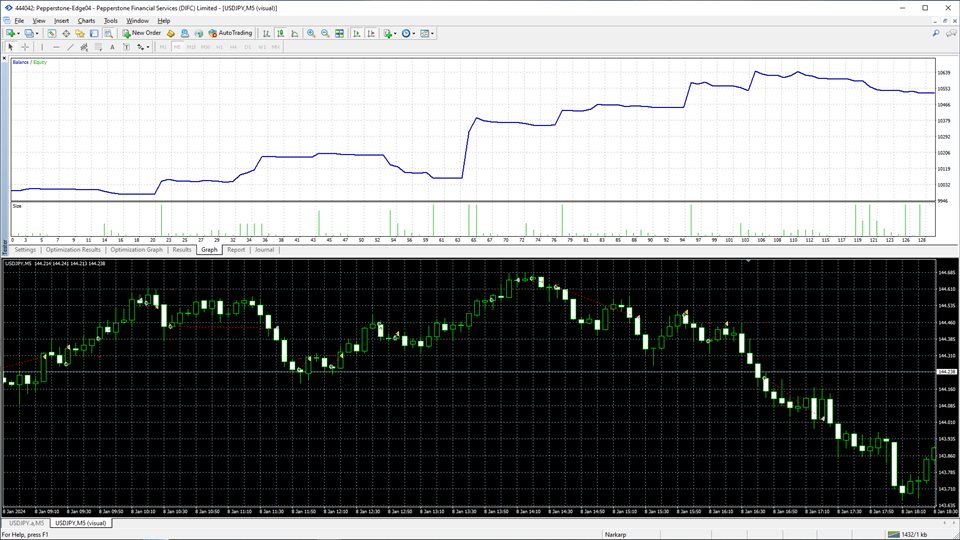Select the H1 timeframe button
The height and width of the screenshot is (540, 960).
(219, 47)
